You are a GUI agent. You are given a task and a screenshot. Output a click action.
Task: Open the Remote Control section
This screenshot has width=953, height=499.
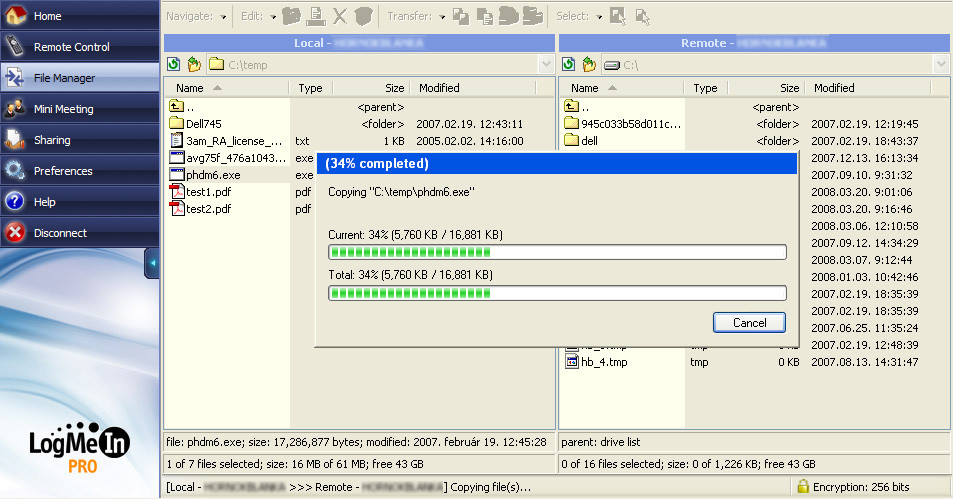[80, 47]
